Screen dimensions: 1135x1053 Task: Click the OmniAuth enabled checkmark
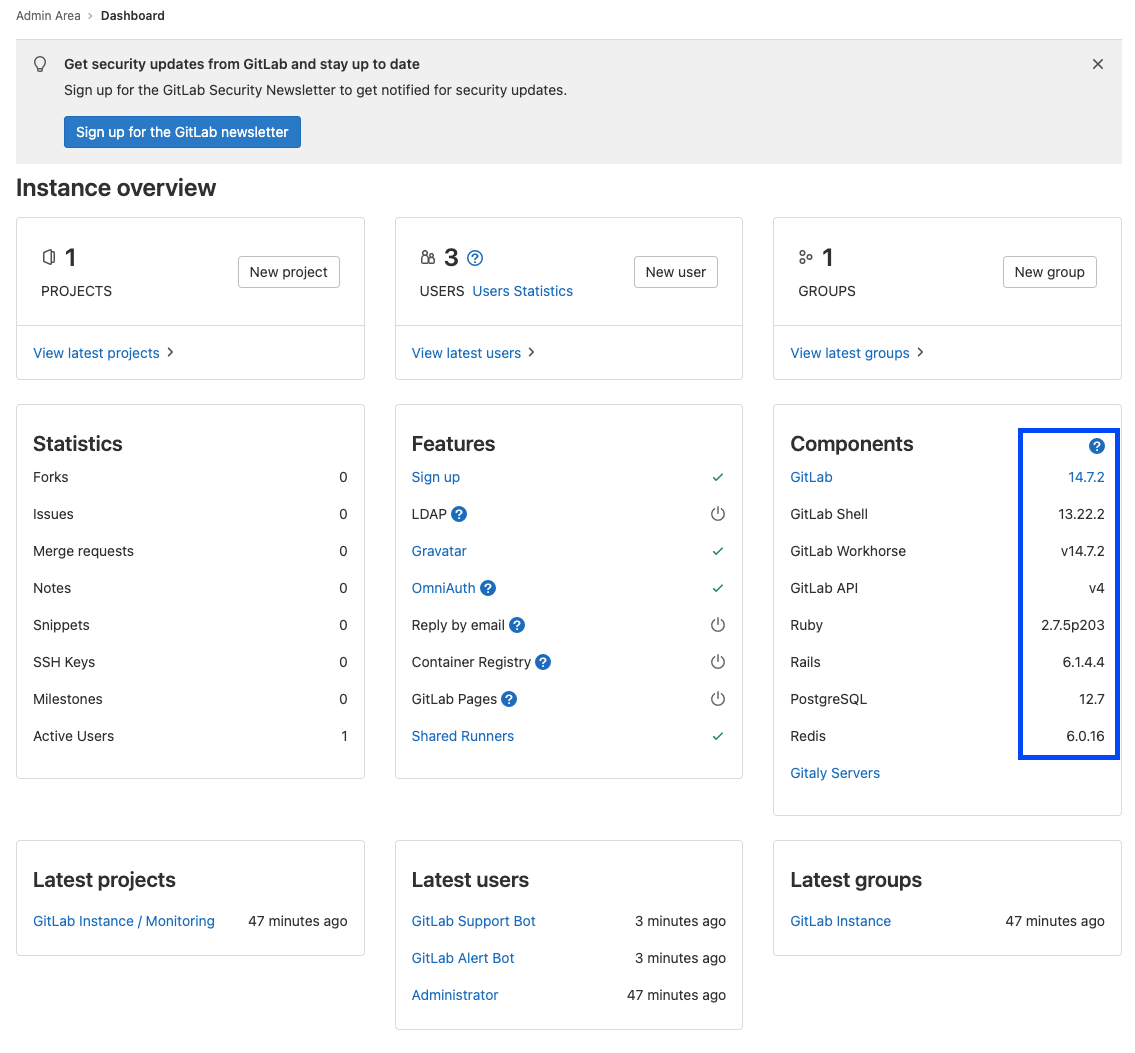[717, 588]
